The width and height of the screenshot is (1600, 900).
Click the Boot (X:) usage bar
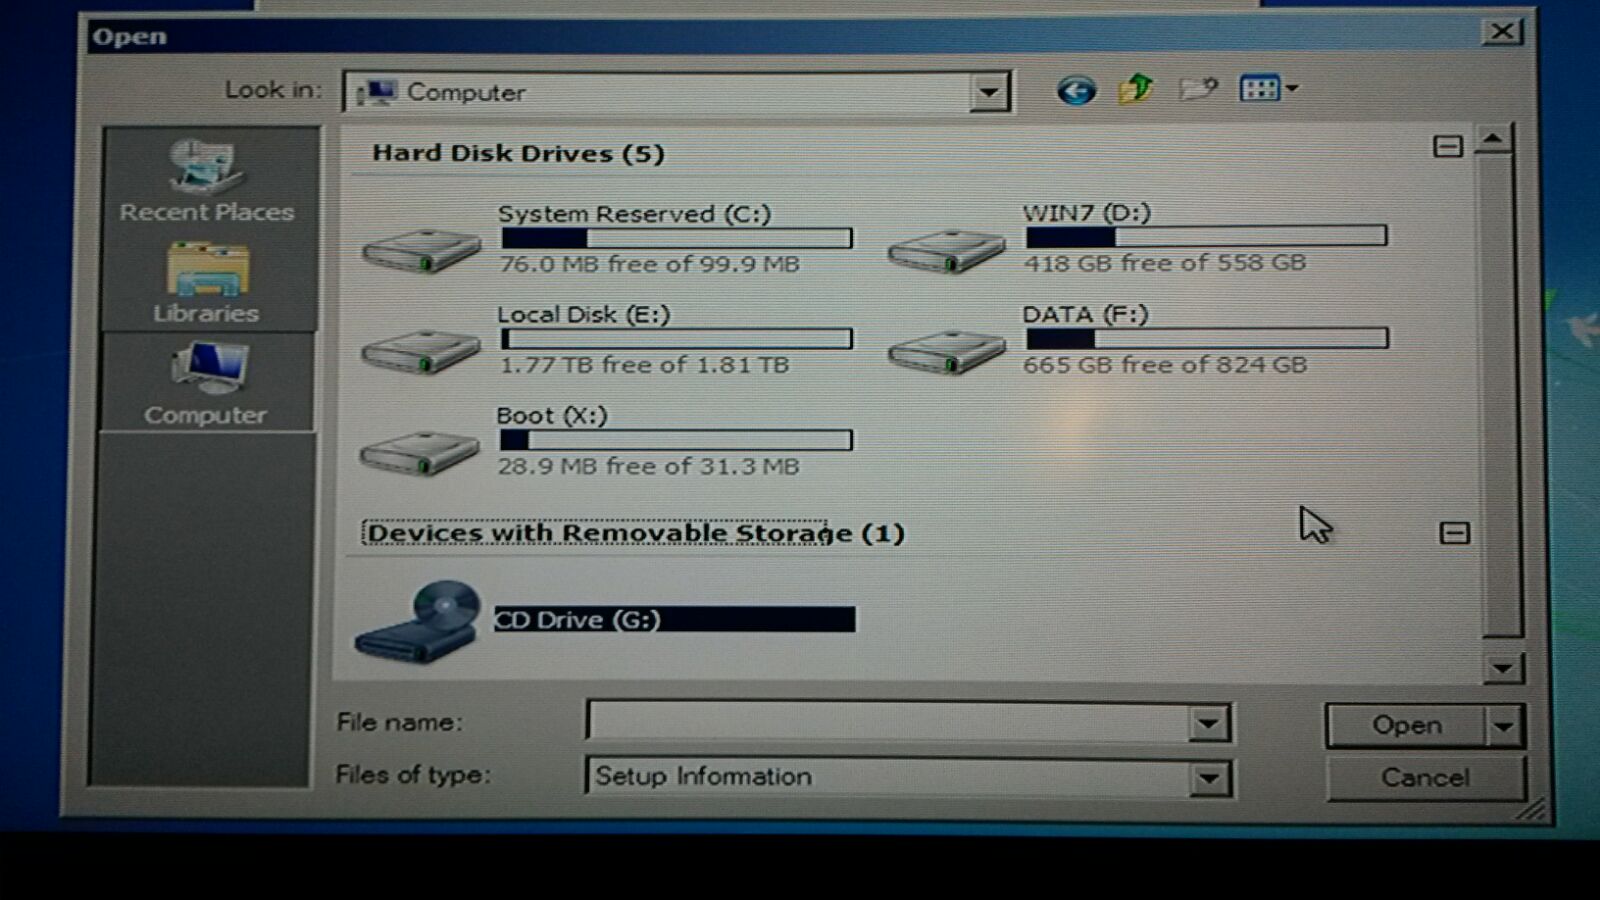(x=676, y=440)
